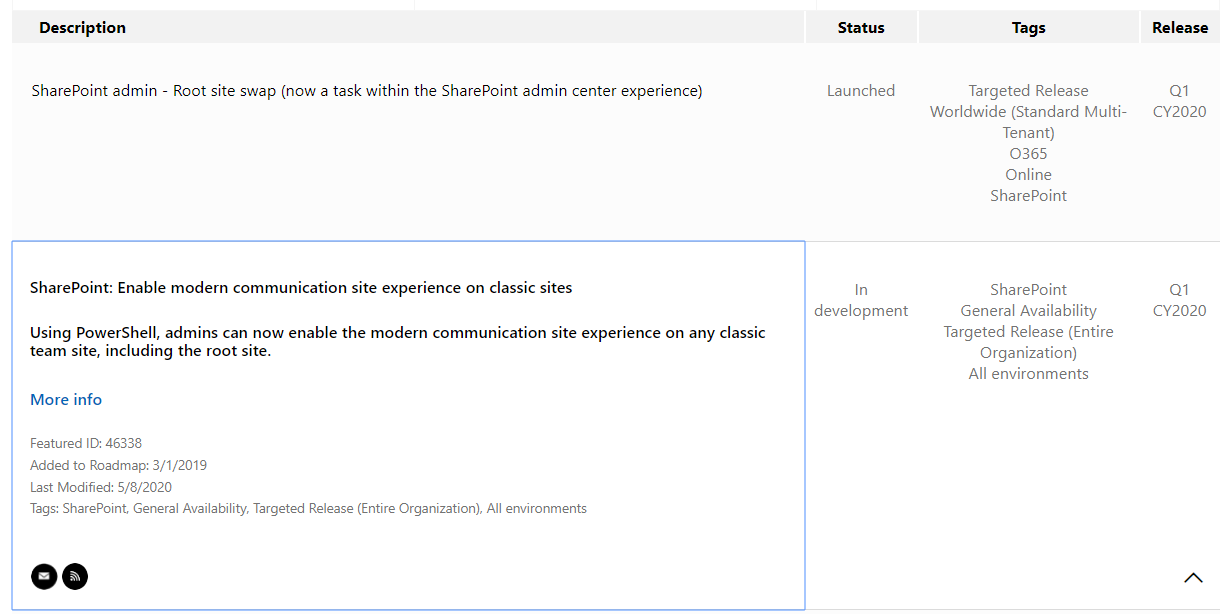Collapse the expanded feature with the chevron
1229x614 pixels.
[x=1193, y=578]
